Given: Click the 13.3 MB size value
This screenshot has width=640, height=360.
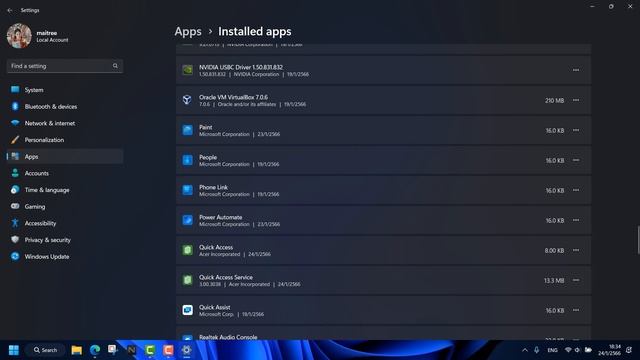Looking at the screenshot, I should [x=554, y=280].
